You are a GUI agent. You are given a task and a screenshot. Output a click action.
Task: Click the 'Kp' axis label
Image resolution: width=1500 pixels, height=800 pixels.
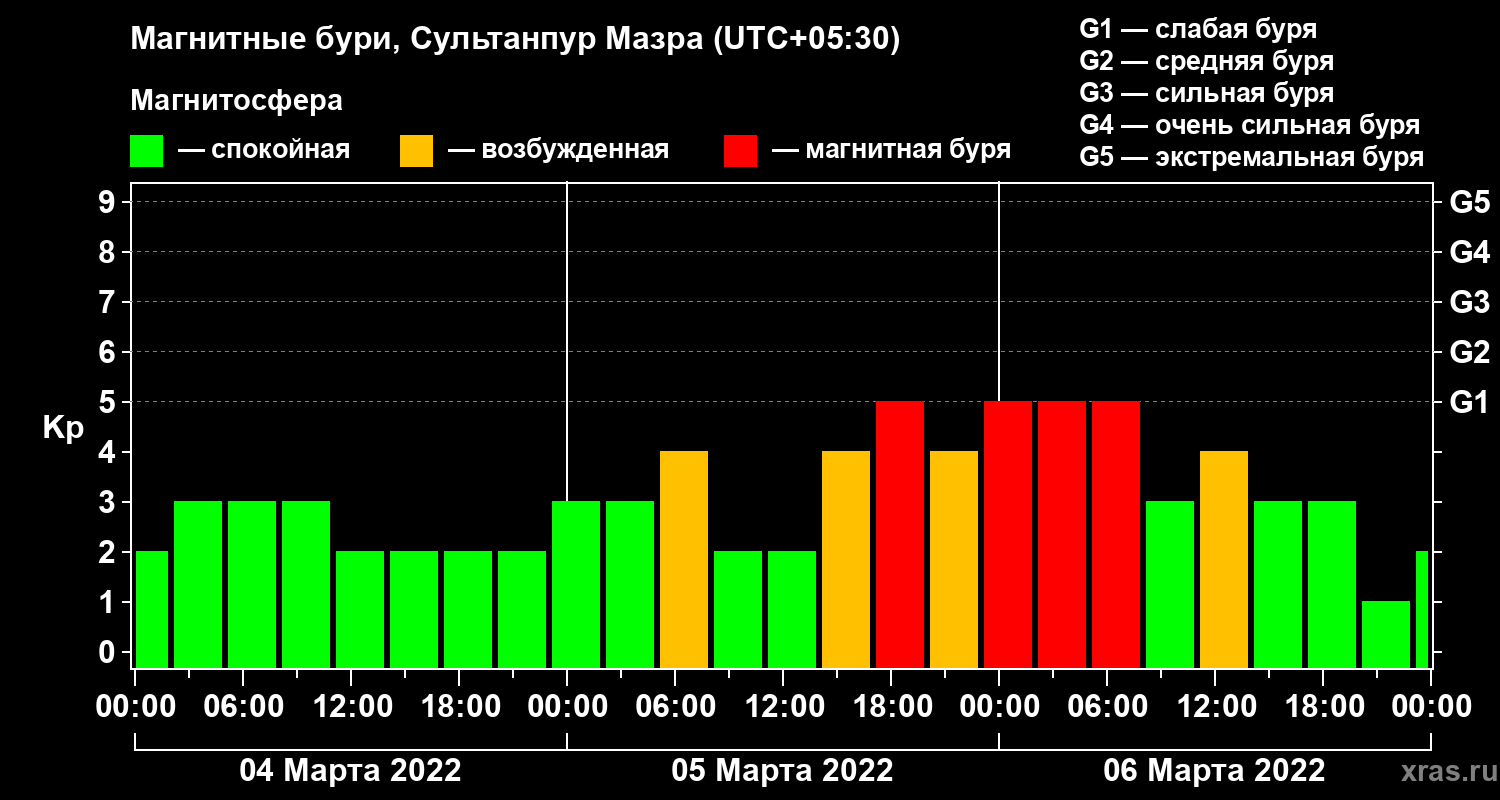pos(63,428)
